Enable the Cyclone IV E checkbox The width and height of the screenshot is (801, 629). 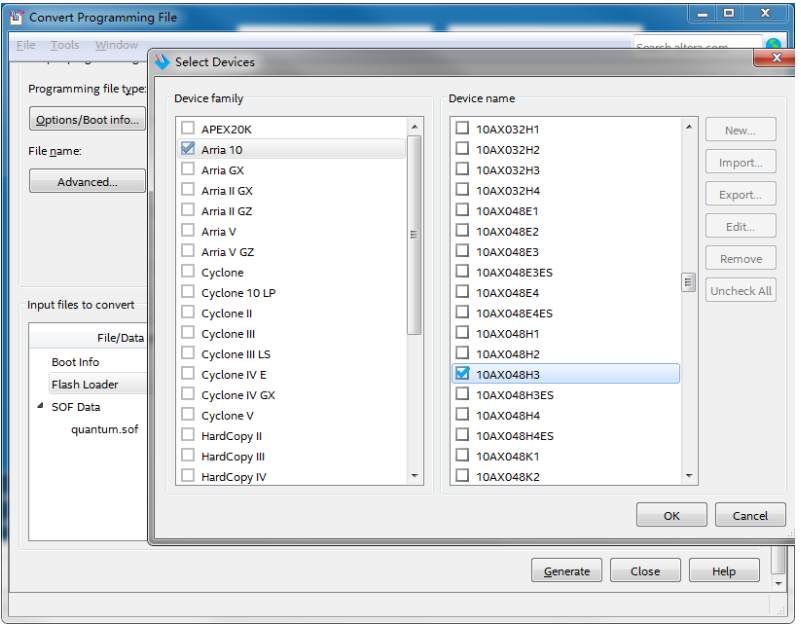pos(188,373)
